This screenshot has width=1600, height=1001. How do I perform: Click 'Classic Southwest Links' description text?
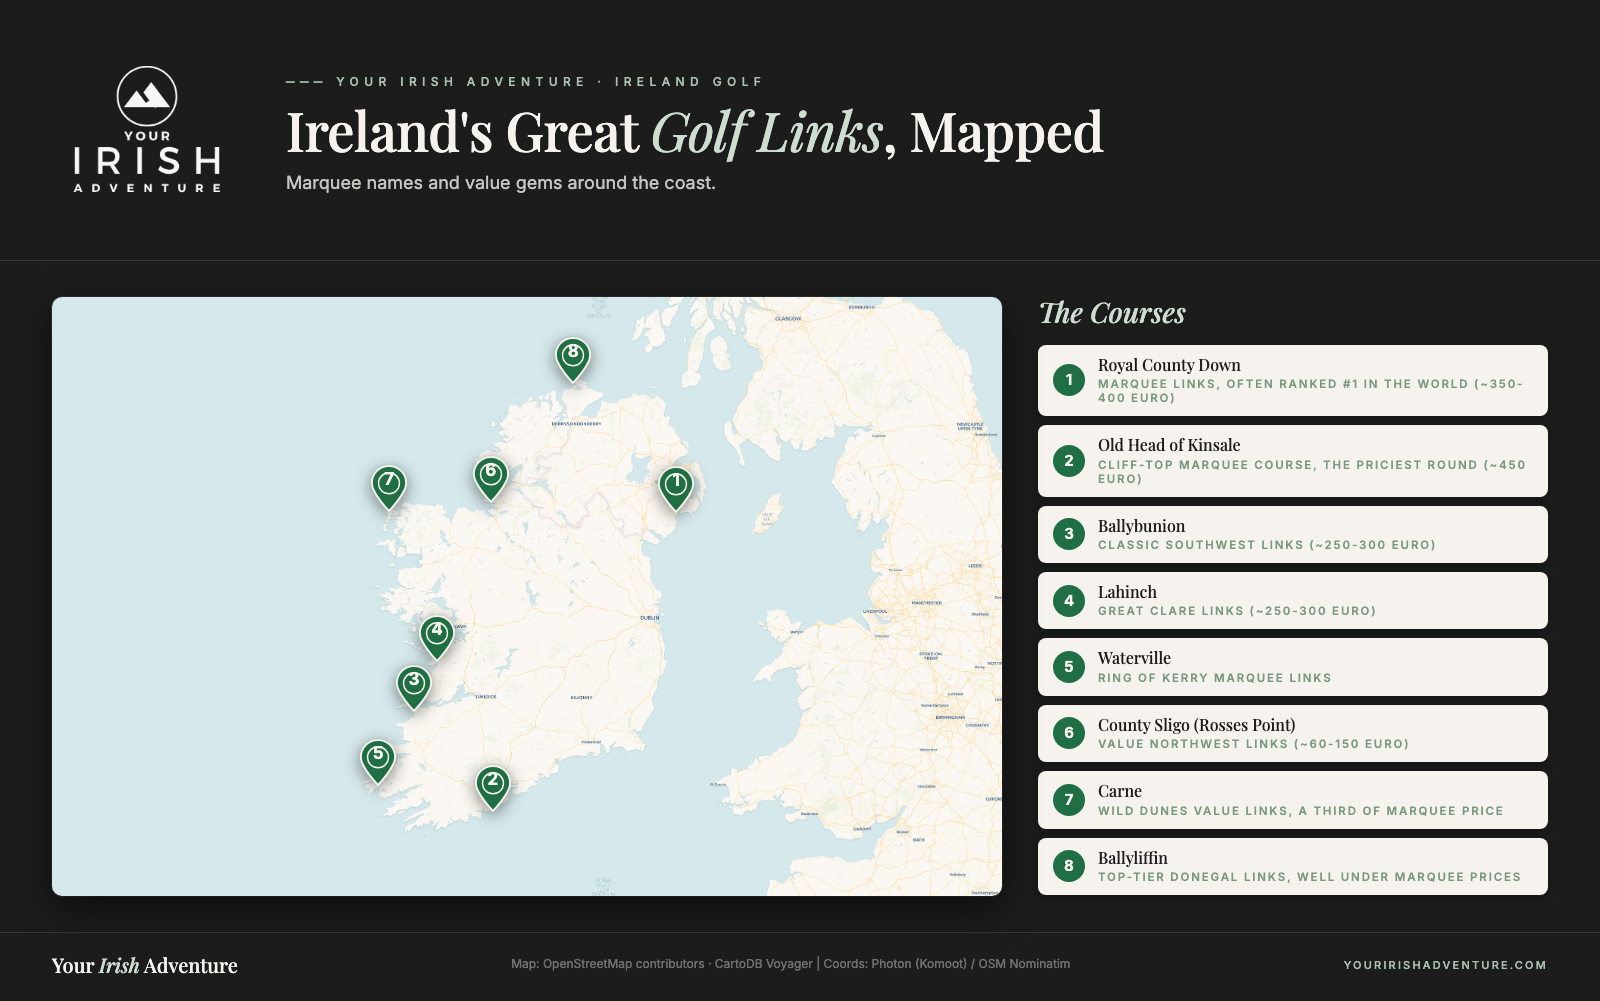pos(1267,545)
